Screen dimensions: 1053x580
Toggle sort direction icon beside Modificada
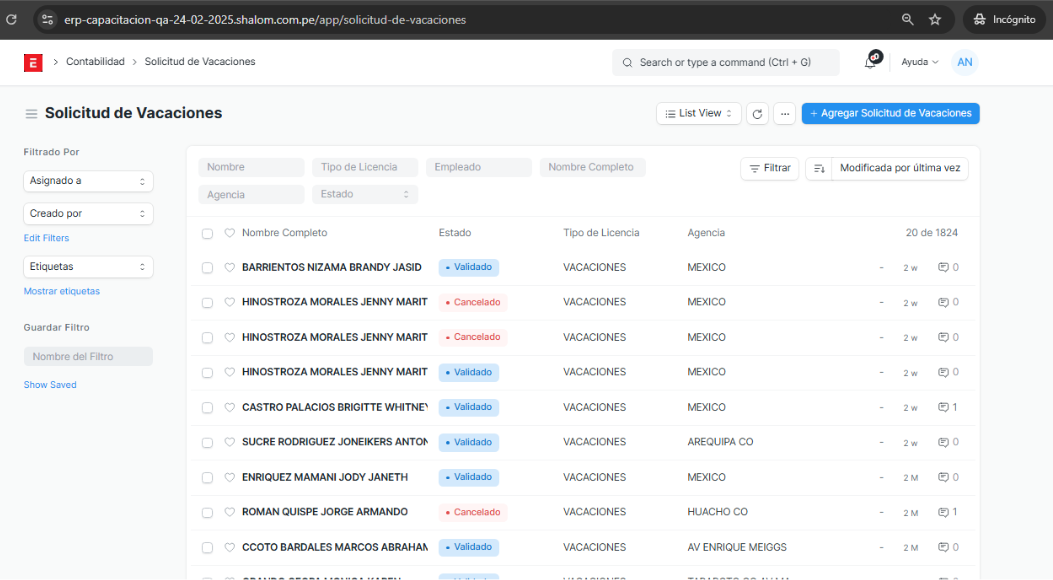click(x=818, y=169)
